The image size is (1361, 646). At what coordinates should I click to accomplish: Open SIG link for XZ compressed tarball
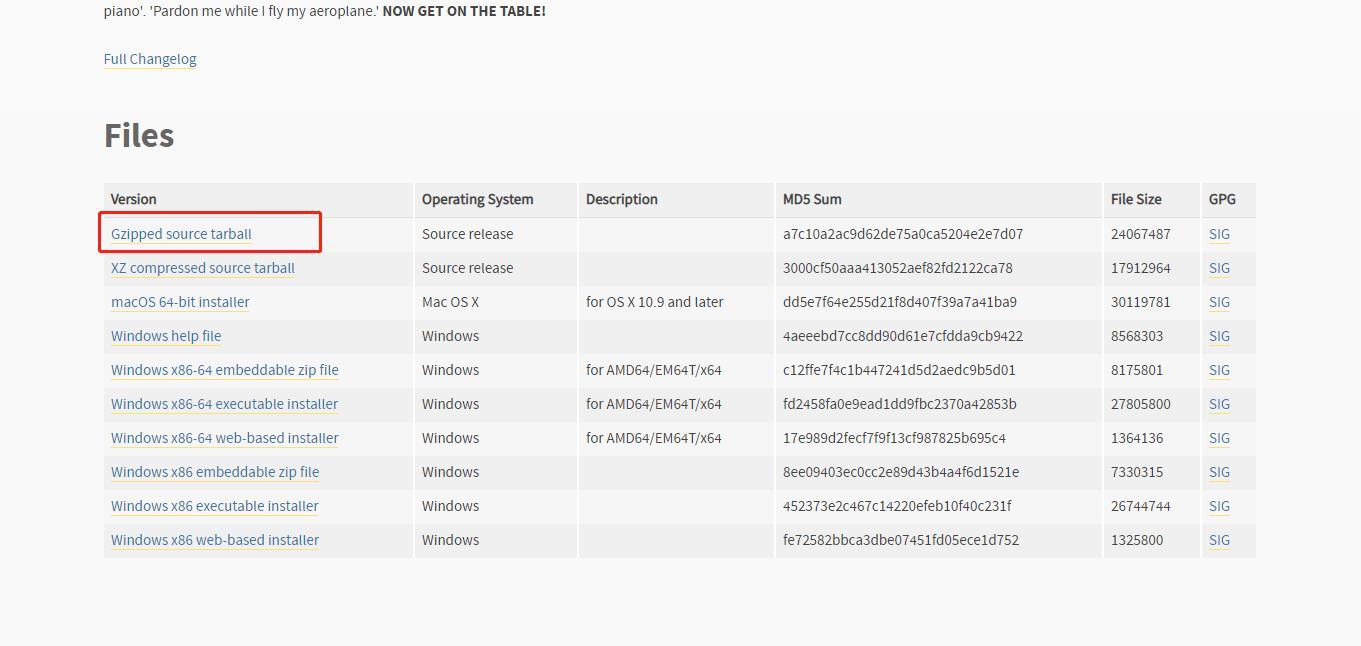point(1219,268)
